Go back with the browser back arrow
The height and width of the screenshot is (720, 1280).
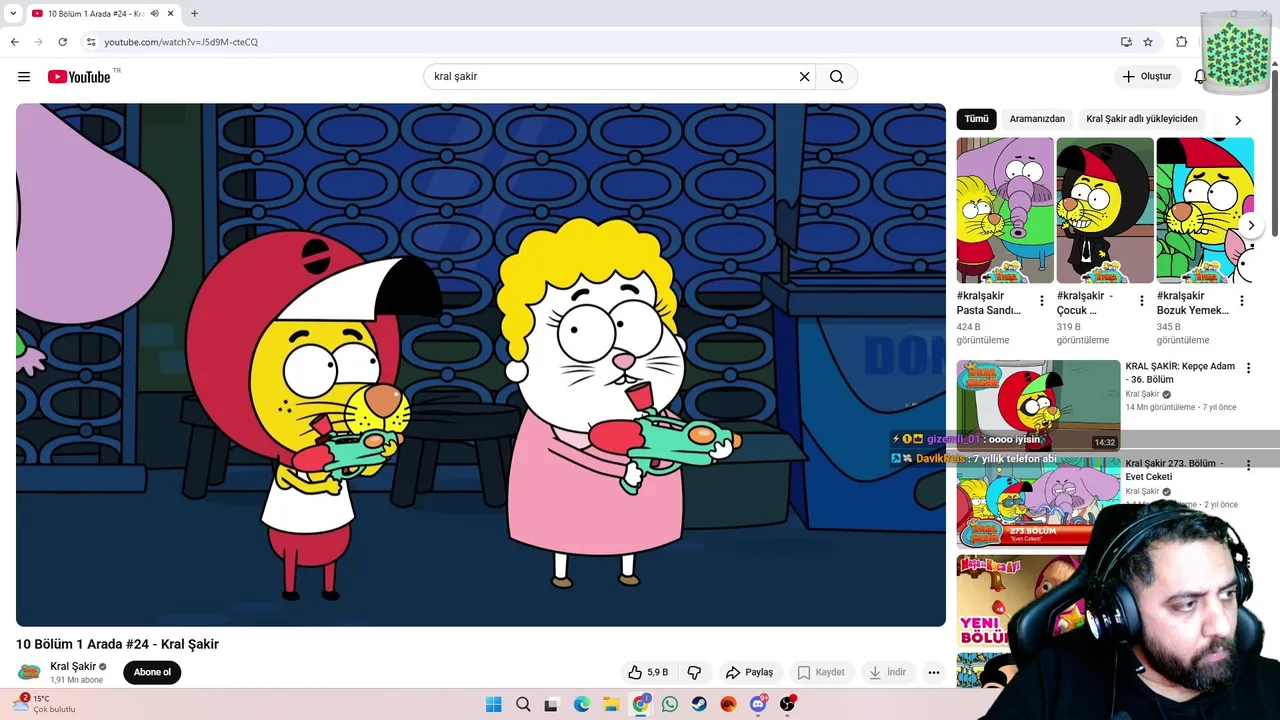point(15,42)
